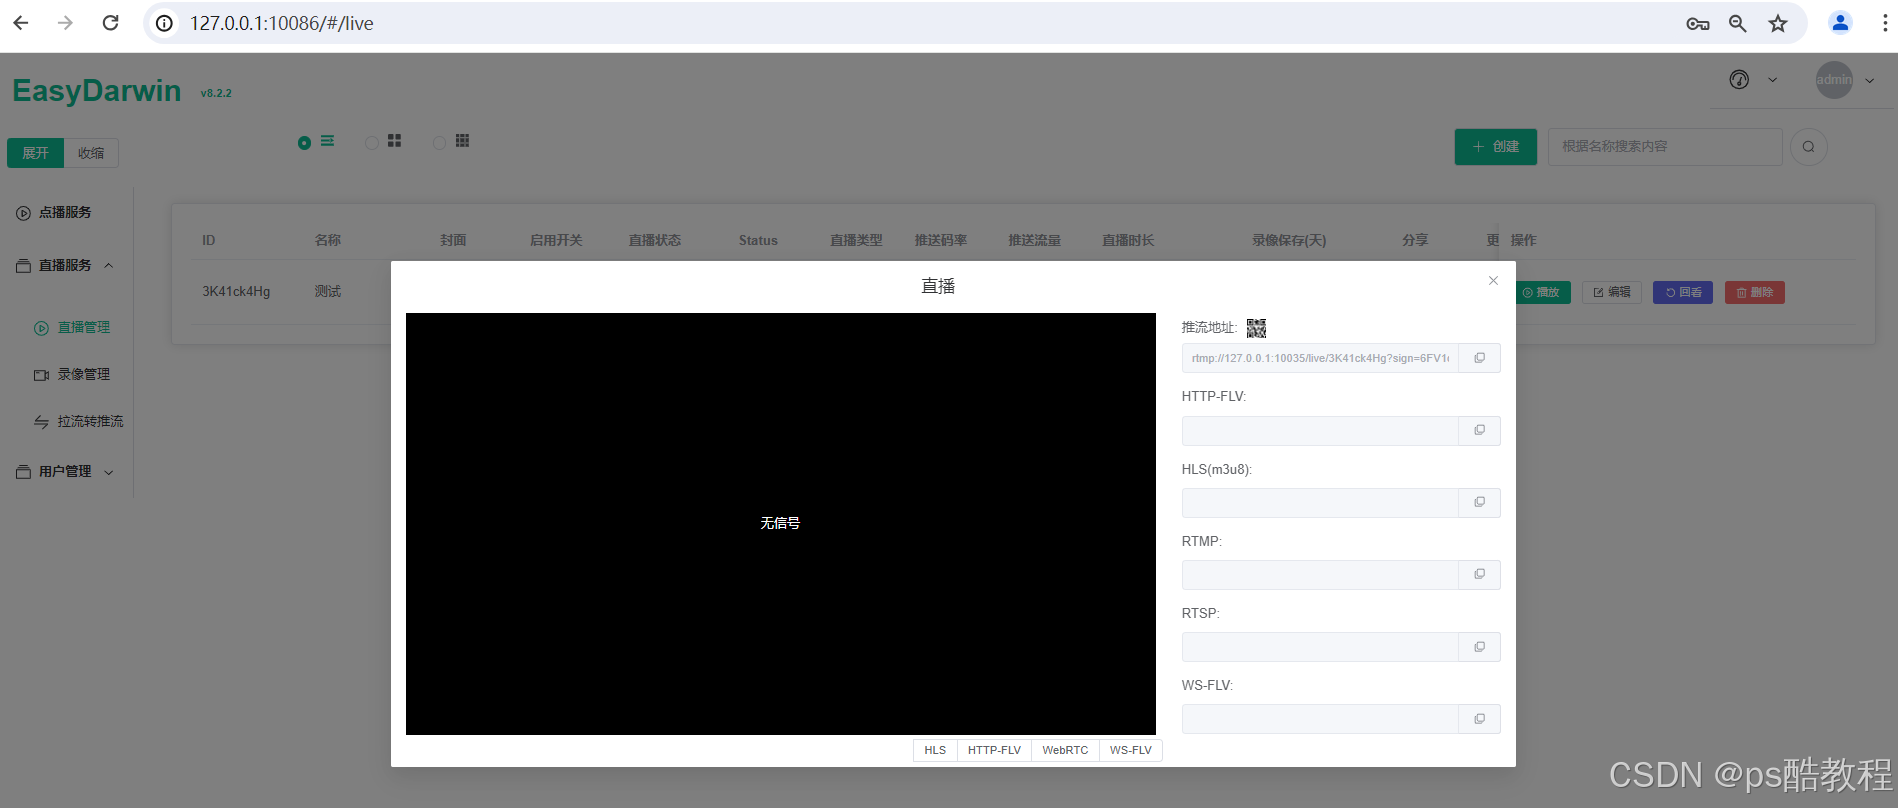Click the 直播状态 column header
The image size is (1898, 808).
tap(655, 240)
